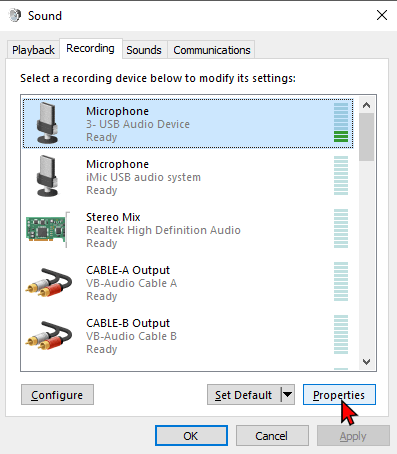Image resolution: width=397 pixels, height=454 pixels.
Task: Select the 3- USB Audio Device microphone icon
Action: point(47,123)
